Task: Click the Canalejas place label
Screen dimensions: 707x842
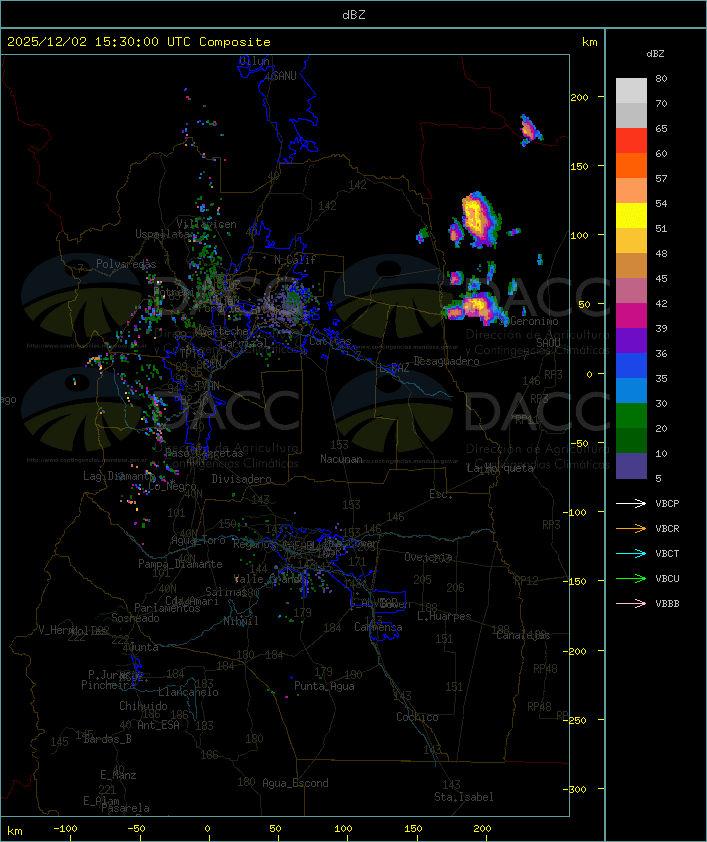Action: [523, 635]
